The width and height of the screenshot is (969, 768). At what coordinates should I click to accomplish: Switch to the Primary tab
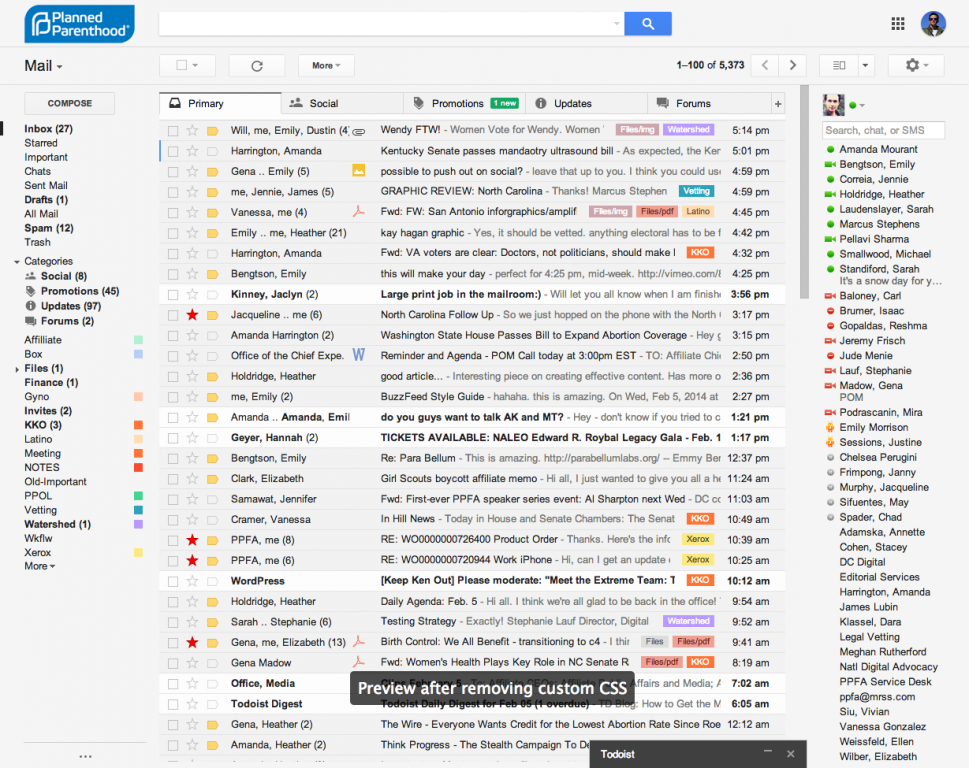[220, 104]
